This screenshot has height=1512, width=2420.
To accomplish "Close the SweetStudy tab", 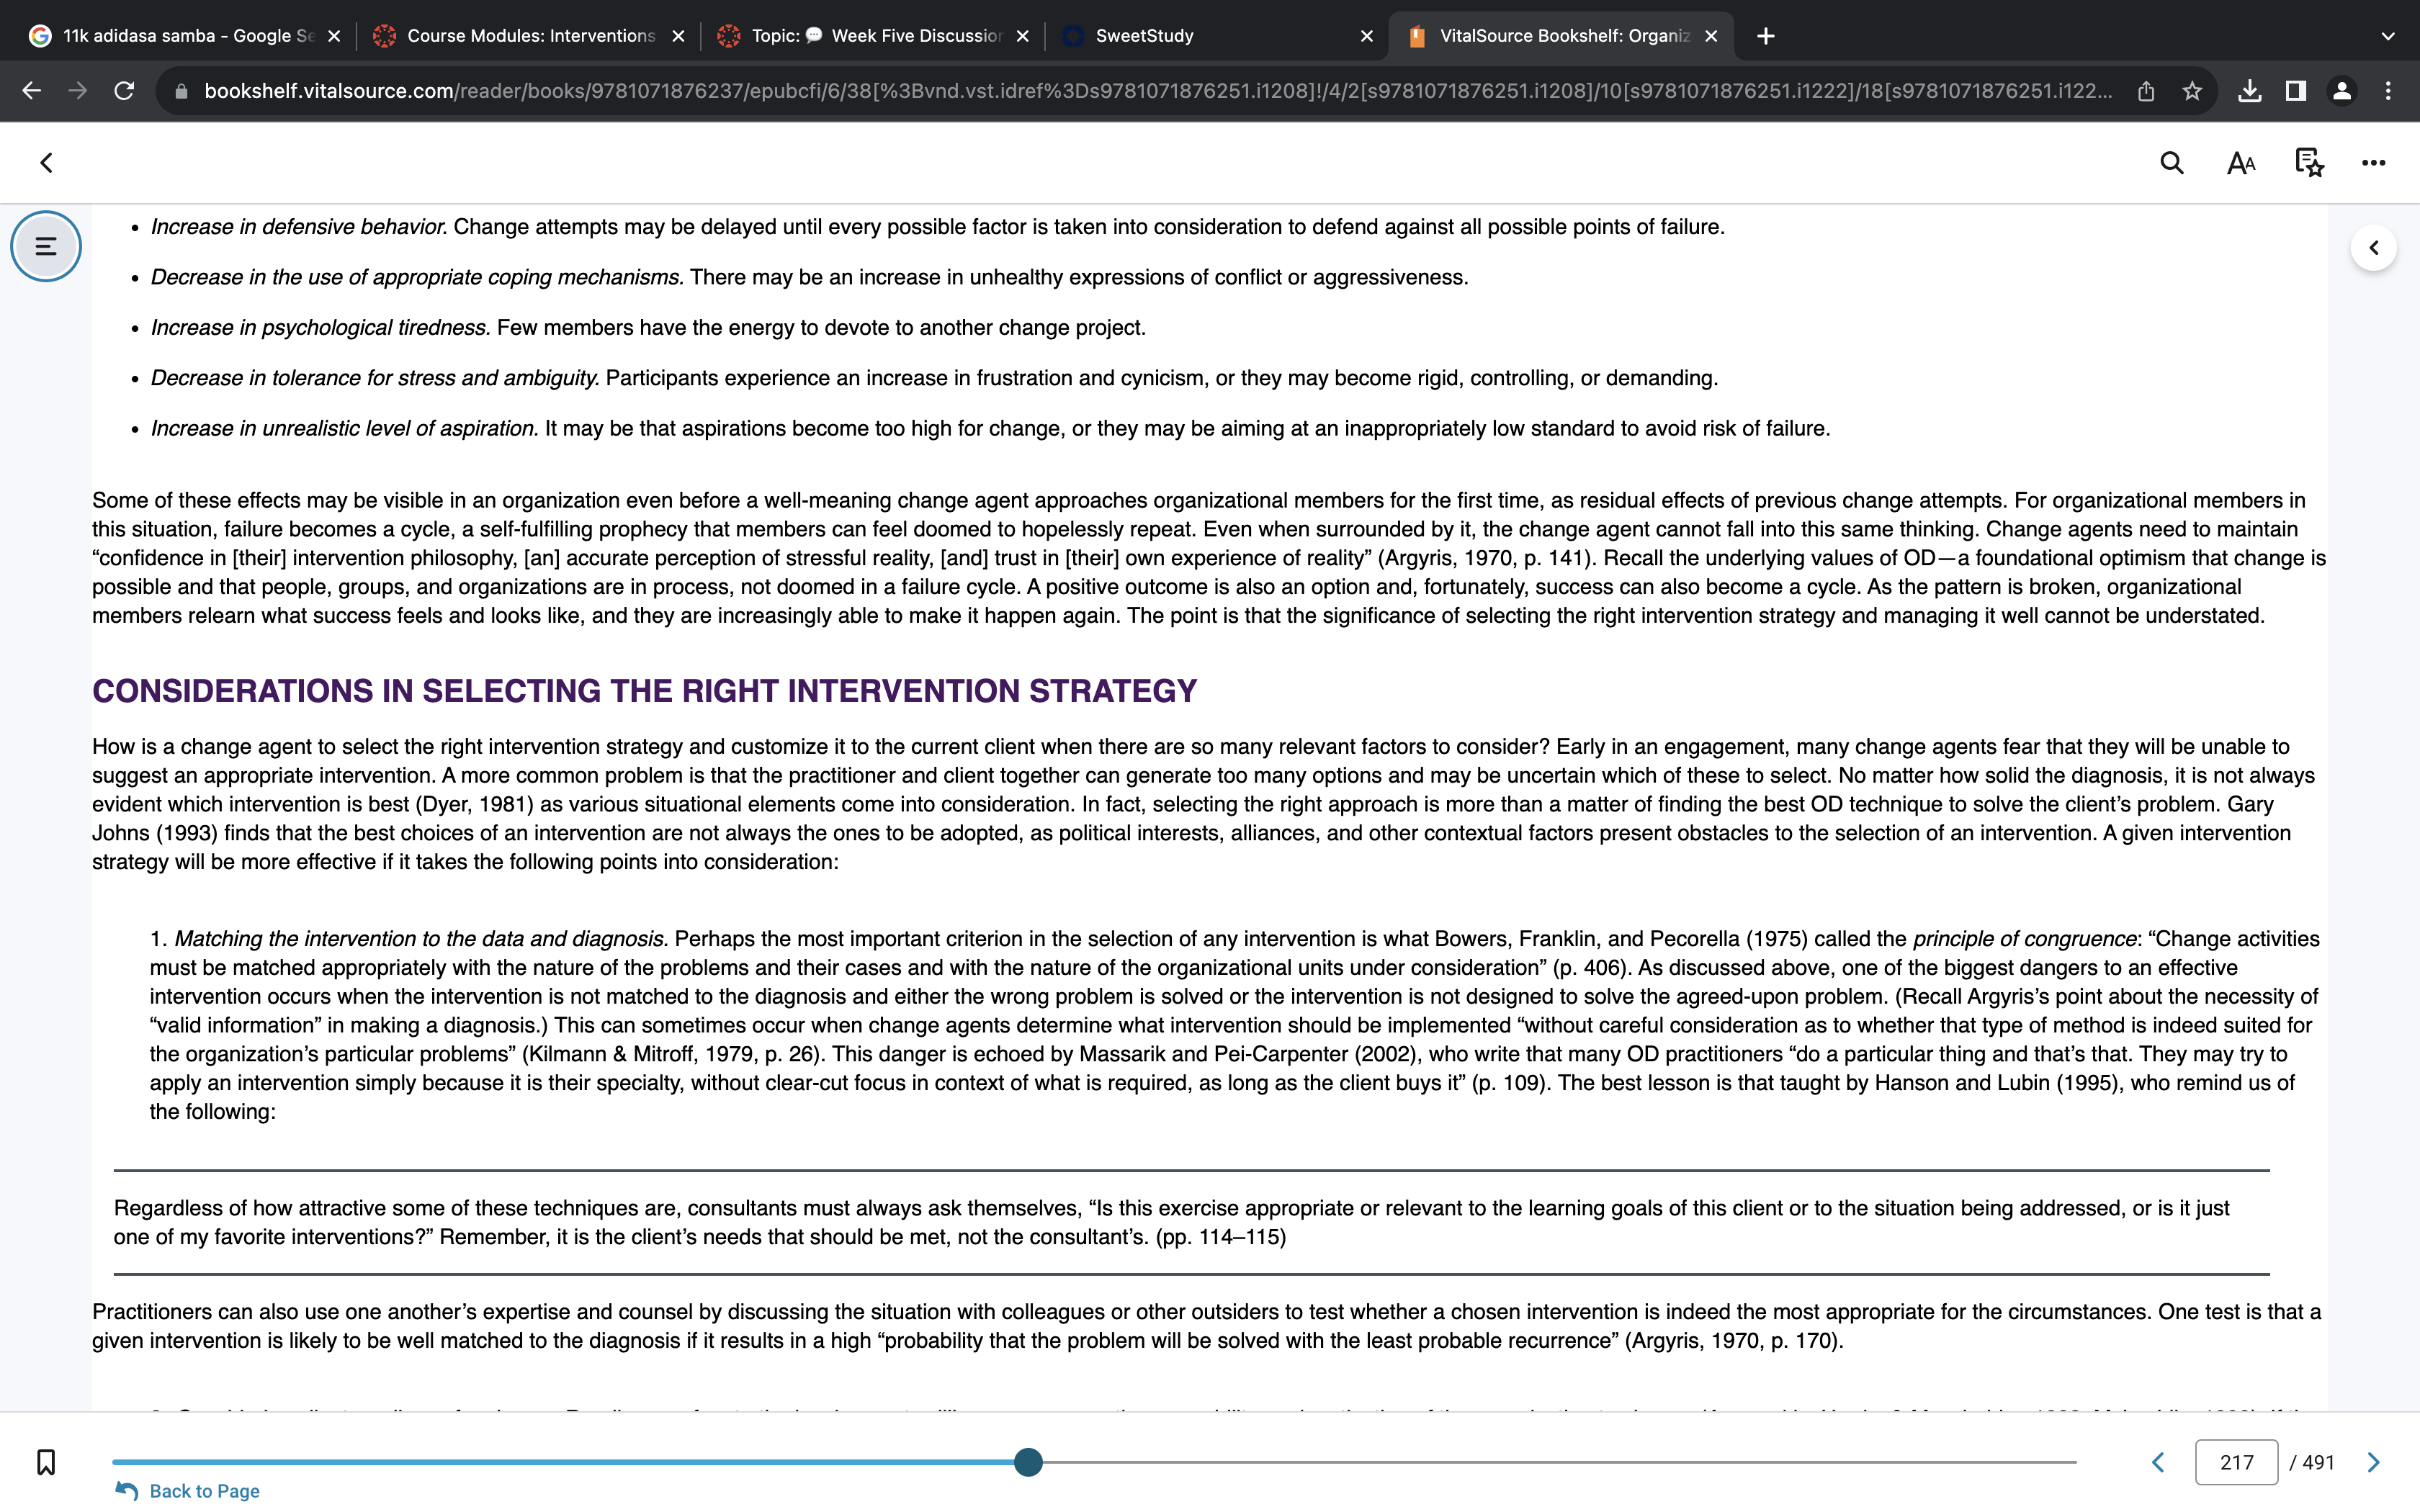I will (x=1367, y=36).
